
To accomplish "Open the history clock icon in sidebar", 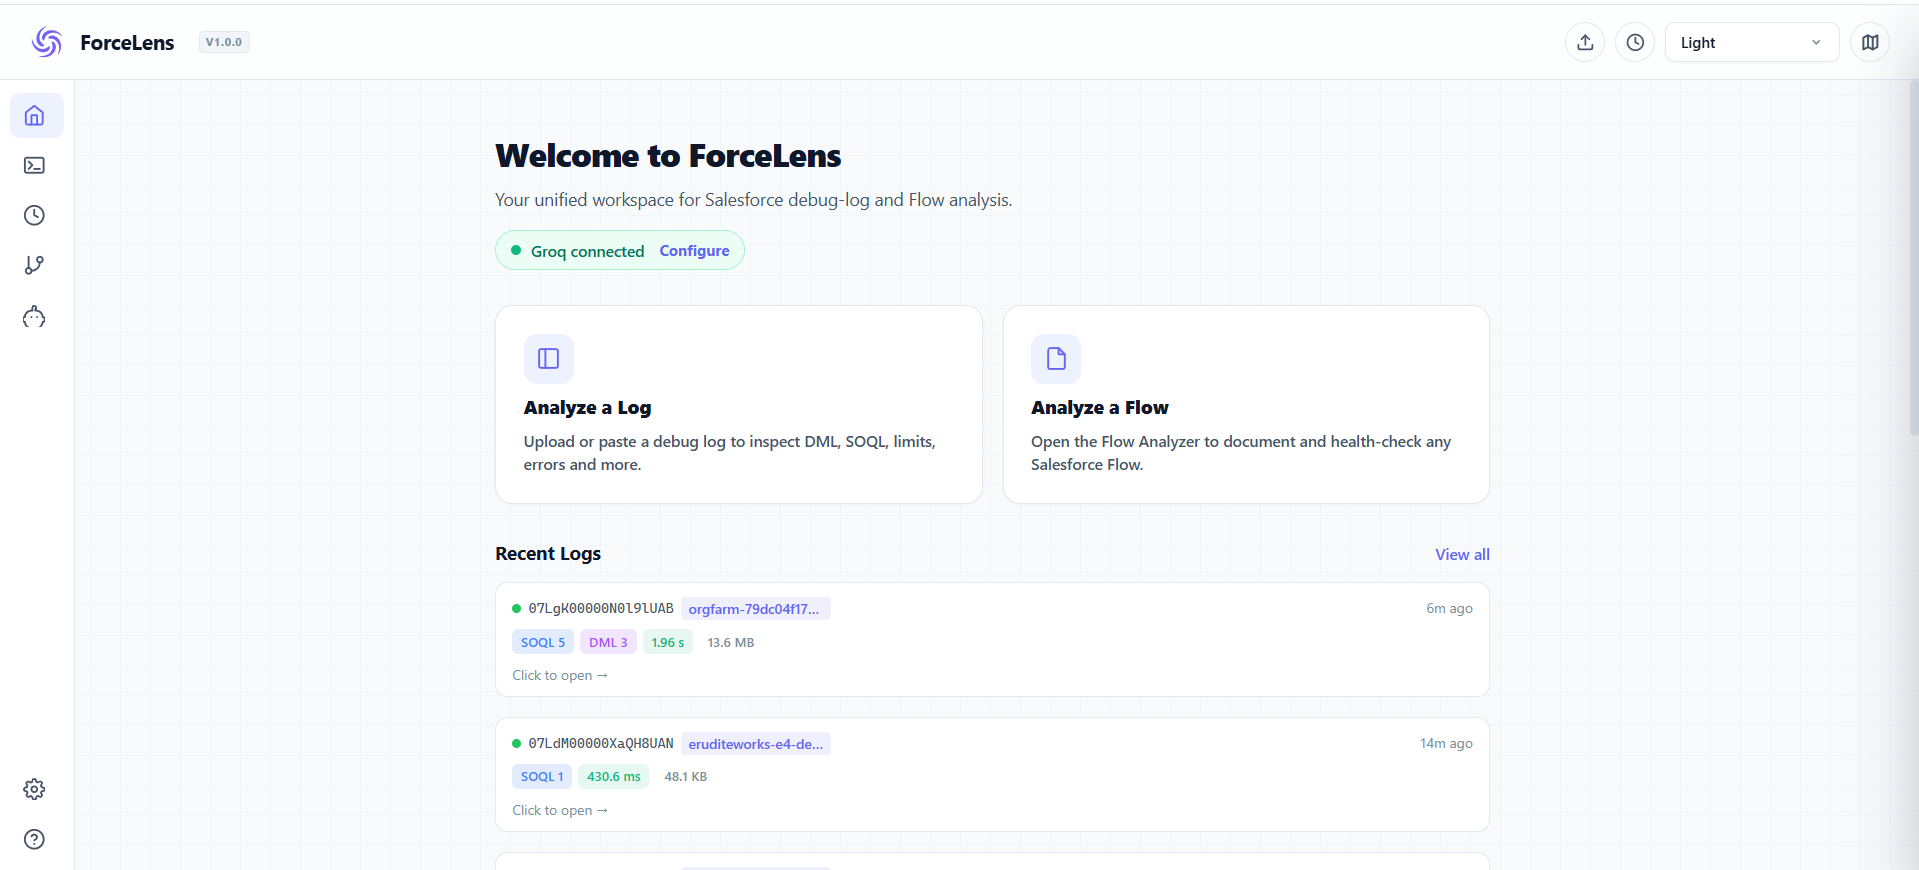I will tap(35, 216).
